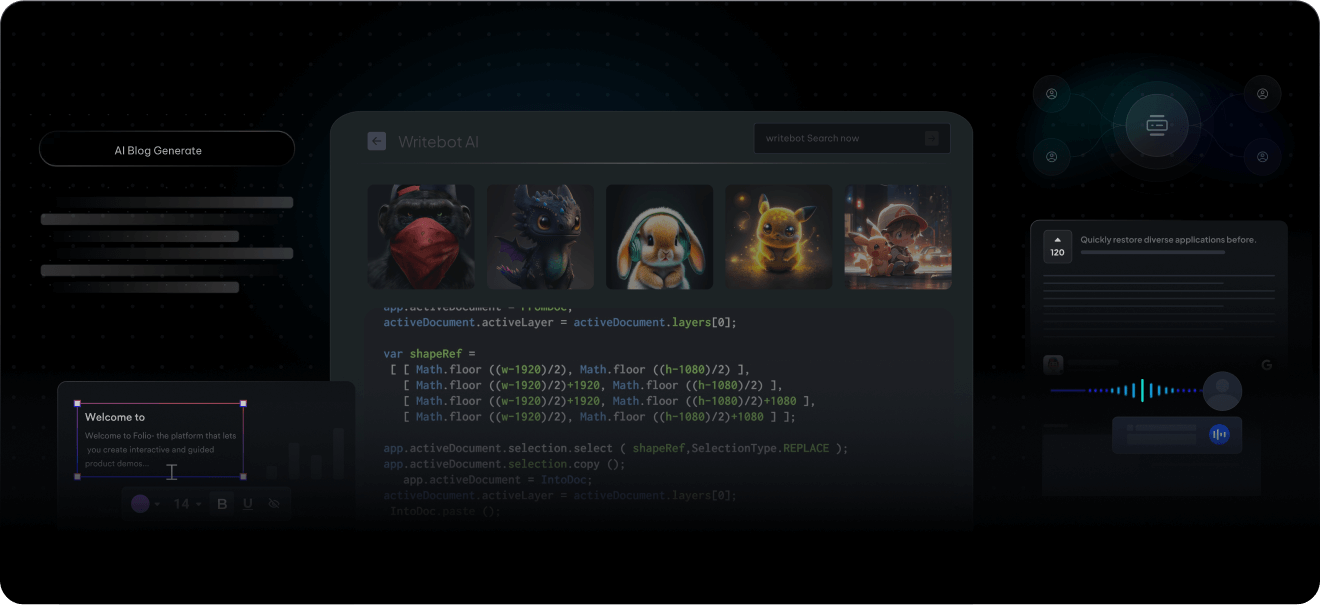Viewport: 1320px width, 605px height.
Task: Click the Google G icon
Action: (1267, 365)
